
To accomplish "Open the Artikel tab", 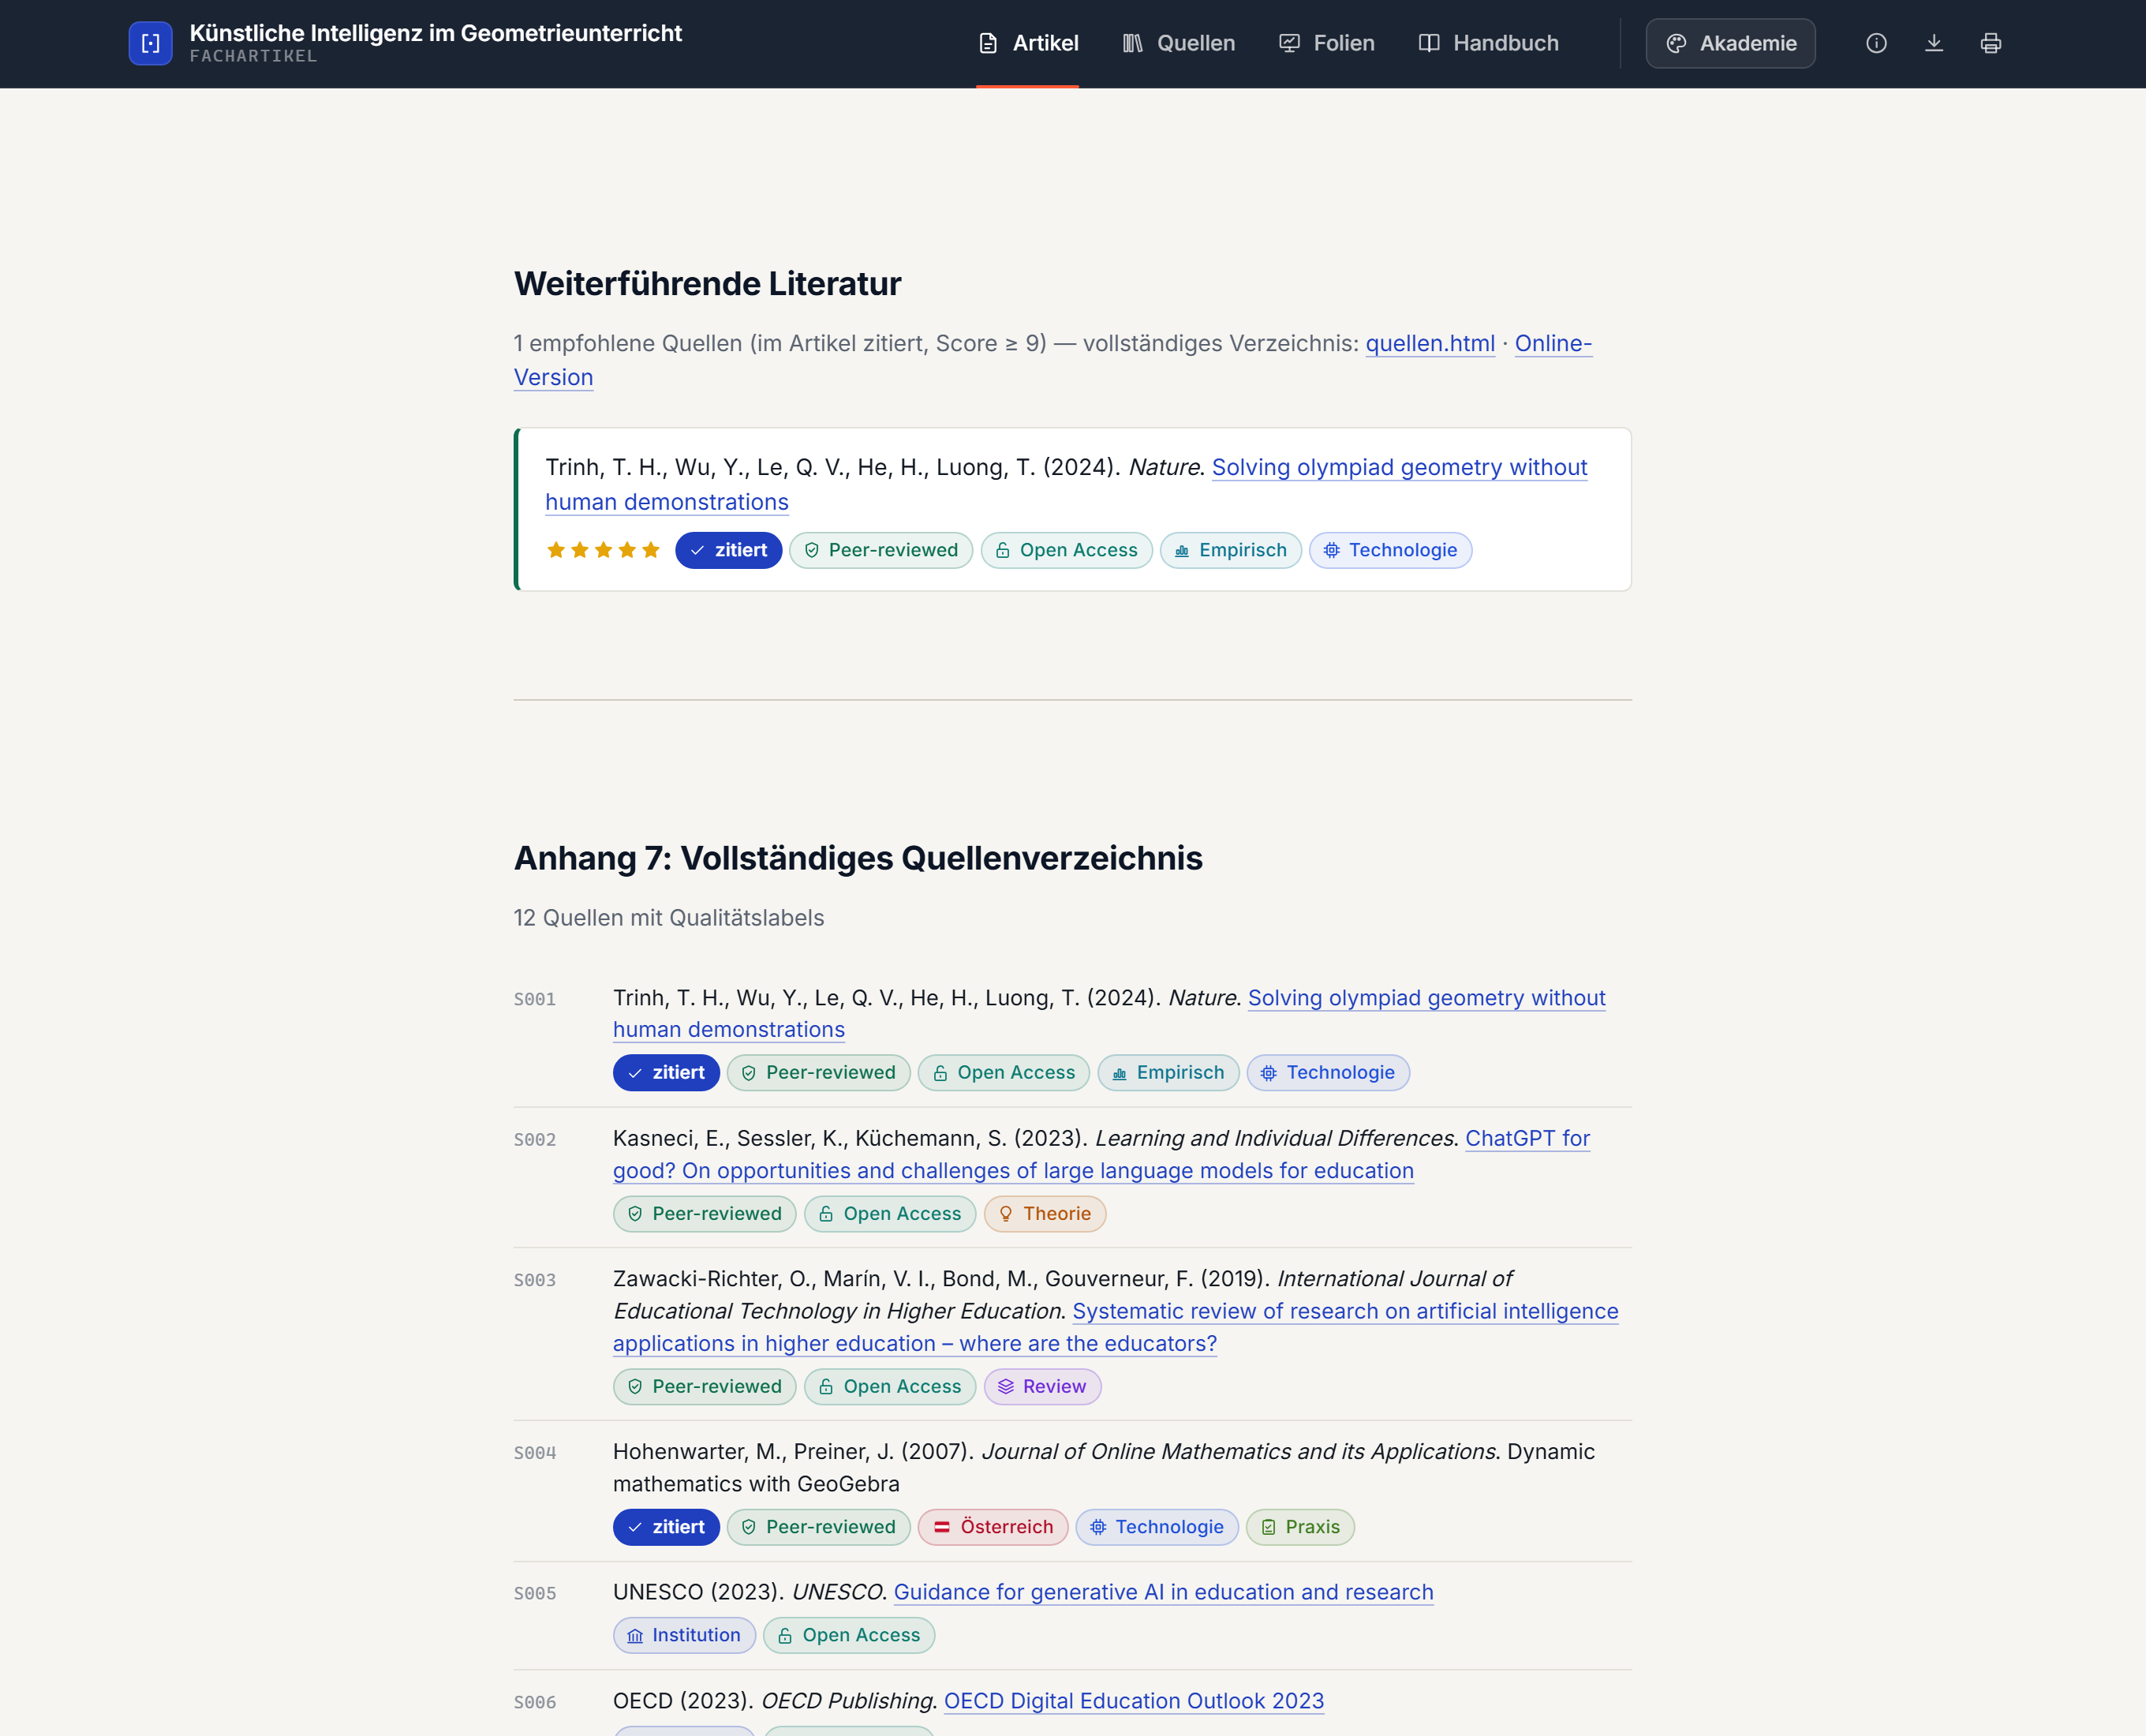I will coord(1027,43).
